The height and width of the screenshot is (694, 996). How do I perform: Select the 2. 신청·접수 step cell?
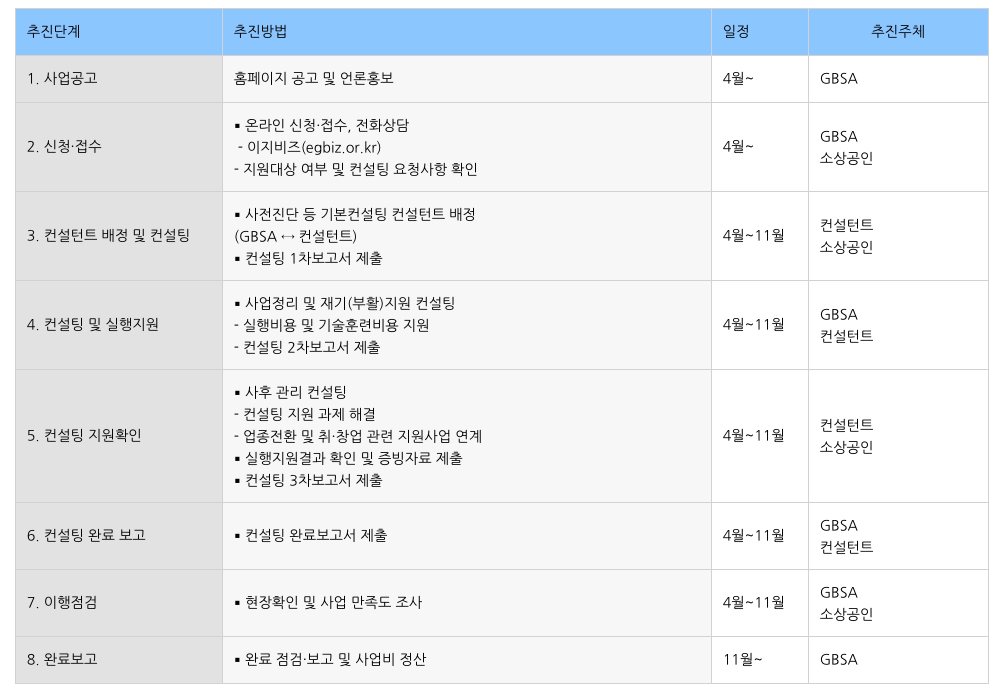[119, 147]
